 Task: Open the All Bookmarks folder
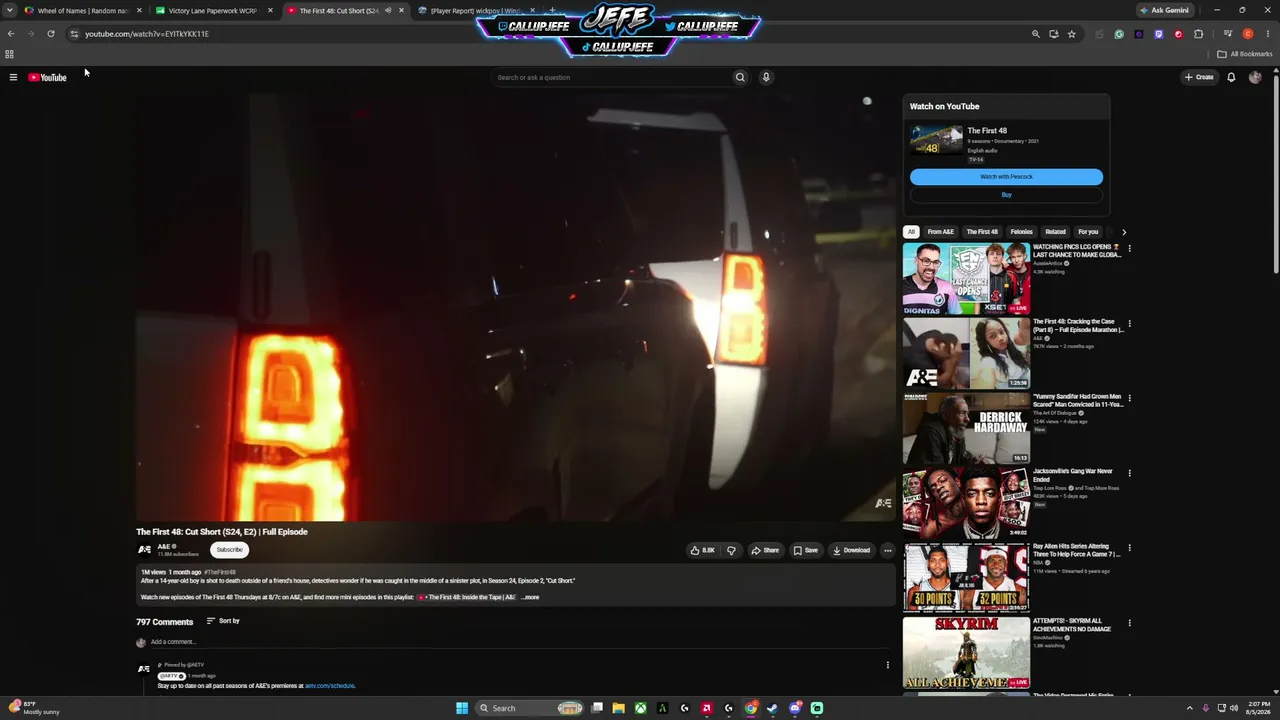pos(1245,54)
